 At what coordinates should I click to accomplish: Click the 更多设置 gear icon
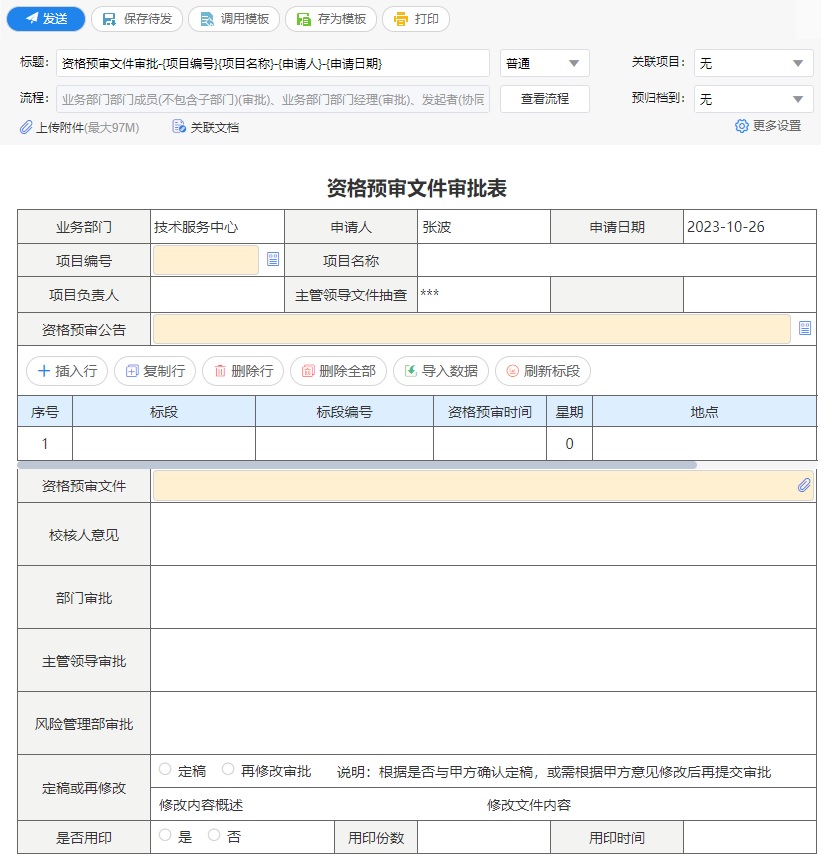[x=741, y=126]
